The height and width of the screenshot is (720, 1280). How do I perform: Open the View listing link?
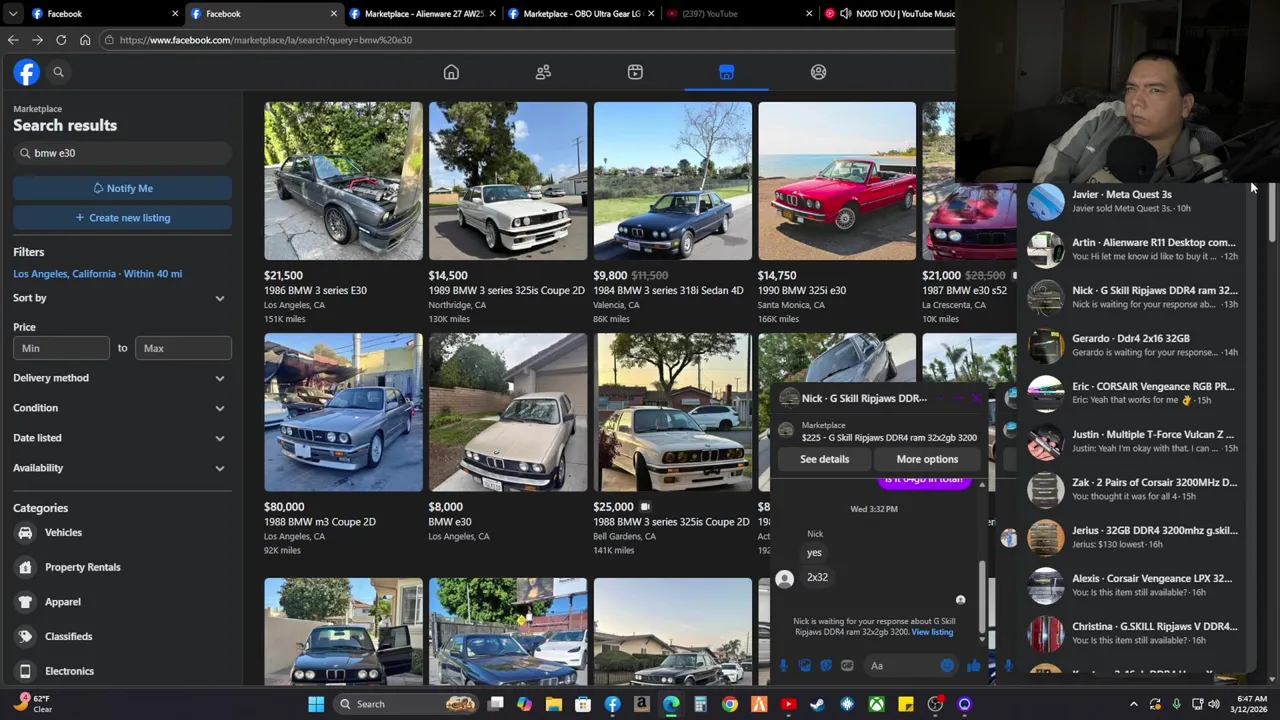(x=932, y=632)
